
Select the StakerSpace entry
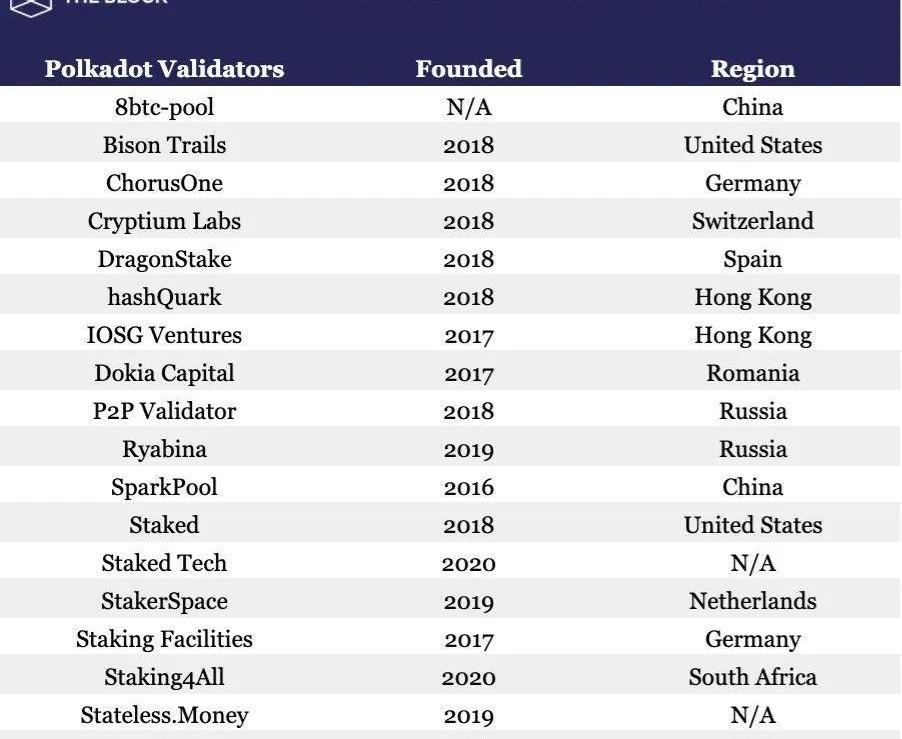click(164, 601)
